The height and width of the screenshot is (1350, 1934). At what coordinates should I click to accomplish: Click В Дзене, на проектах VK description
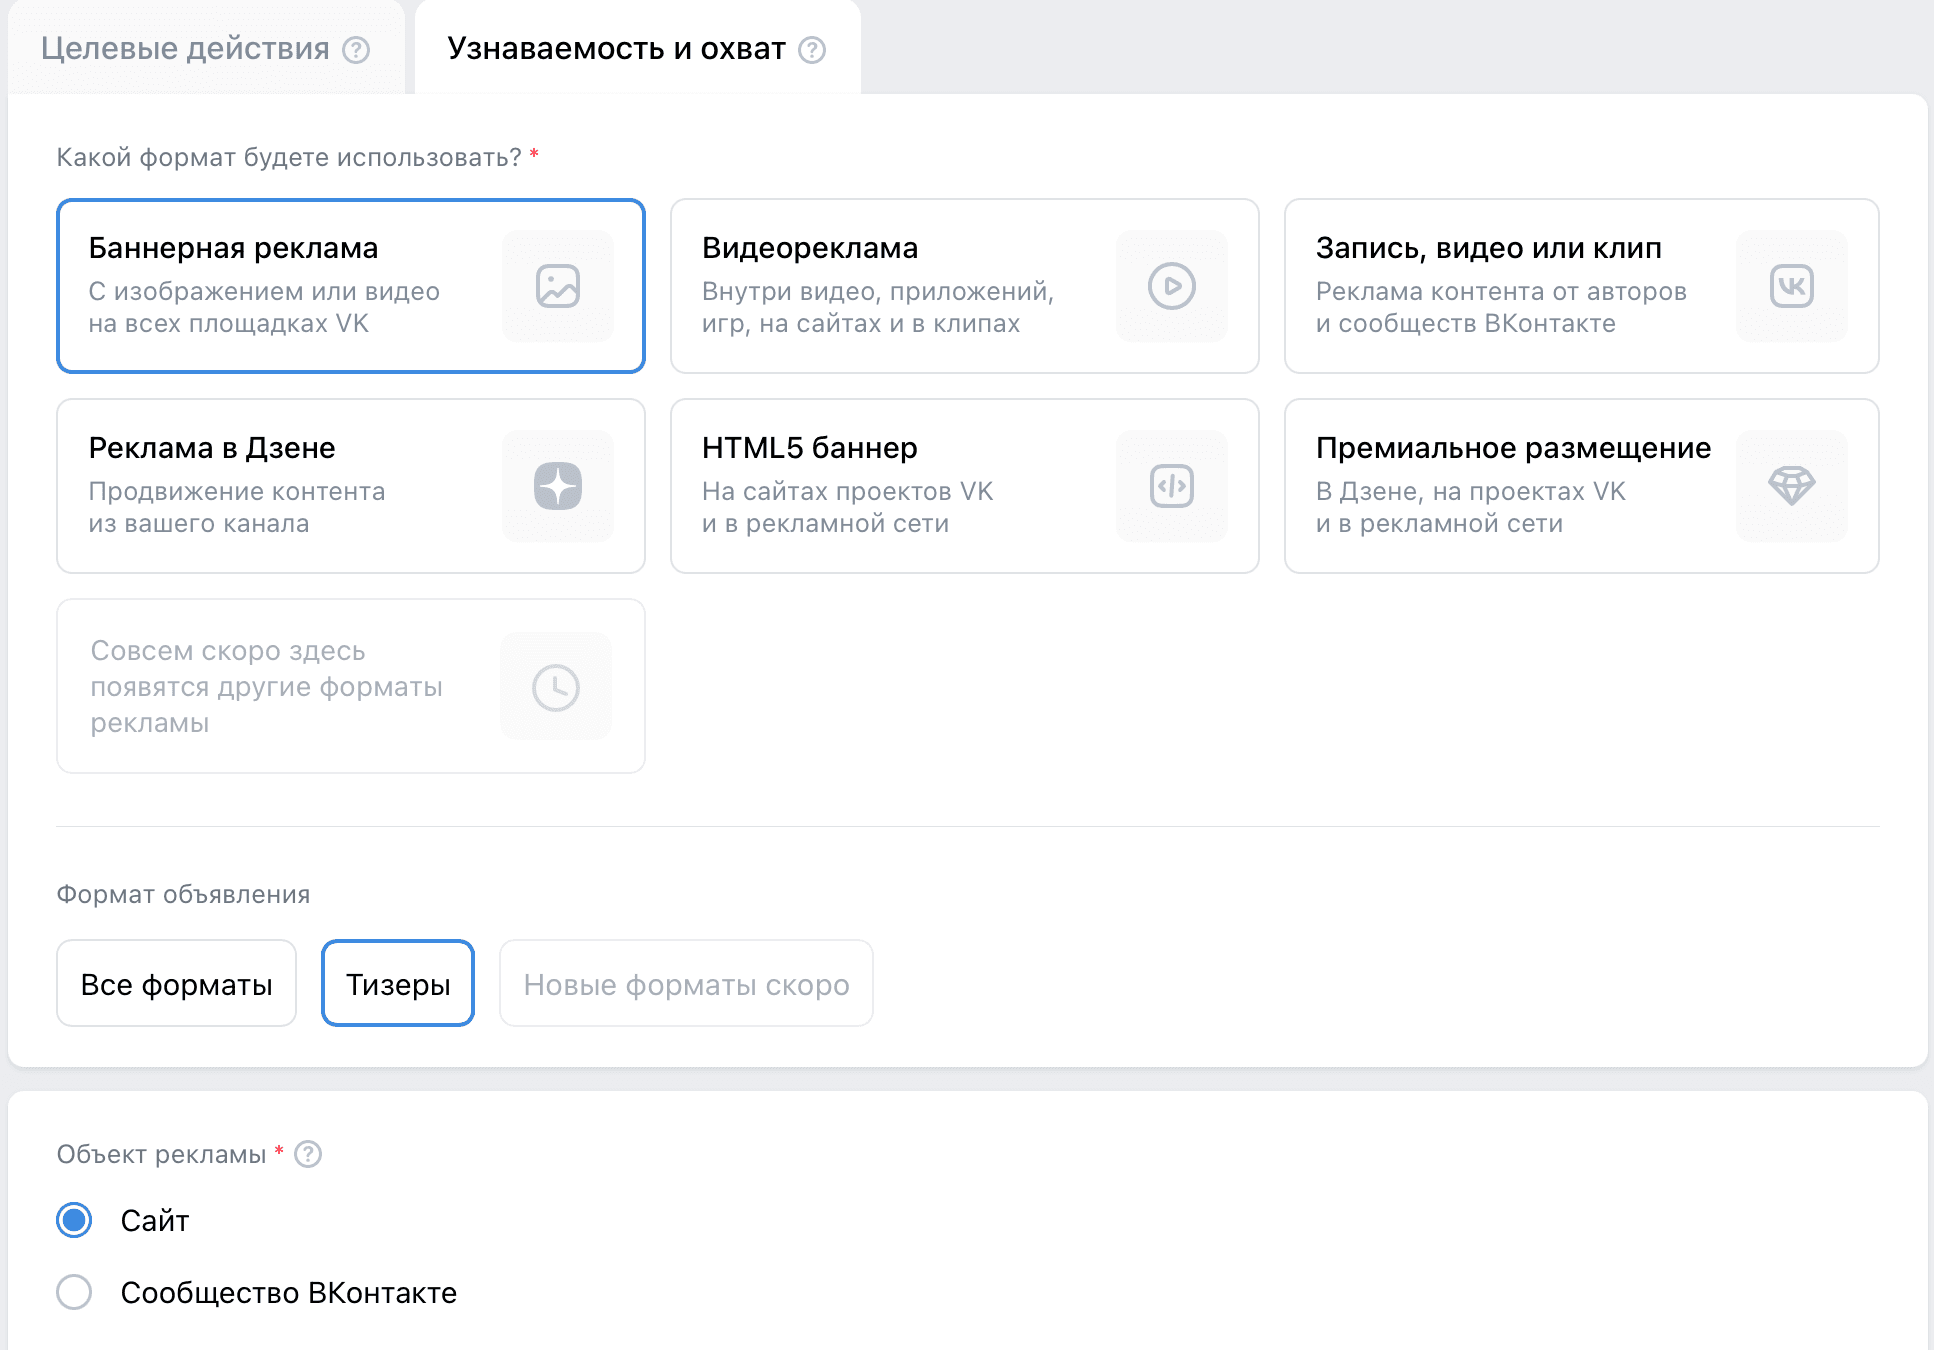1471,507
